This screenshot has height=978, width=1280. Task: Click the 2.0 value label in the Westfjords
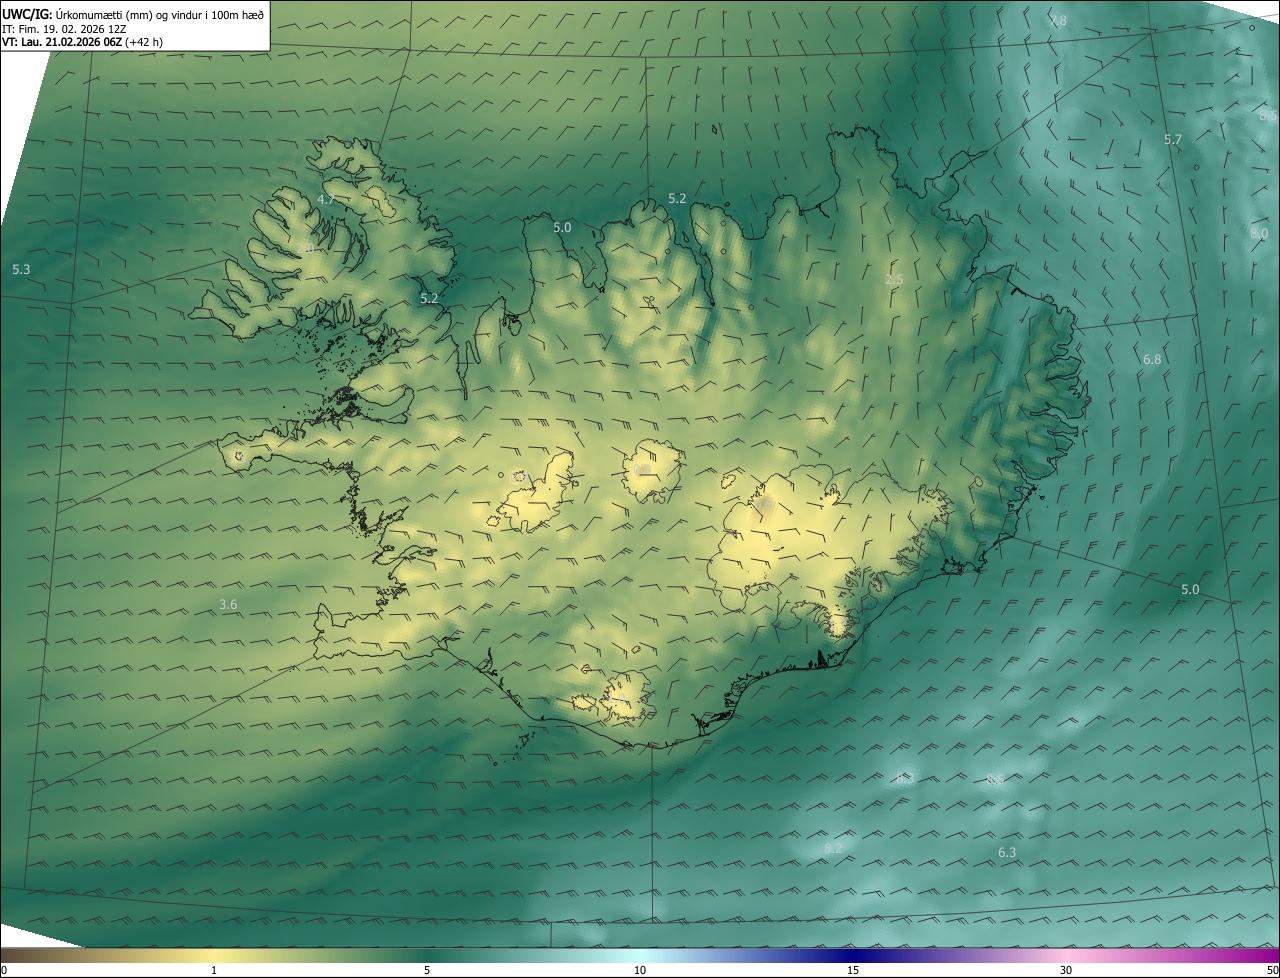[306, 248]
